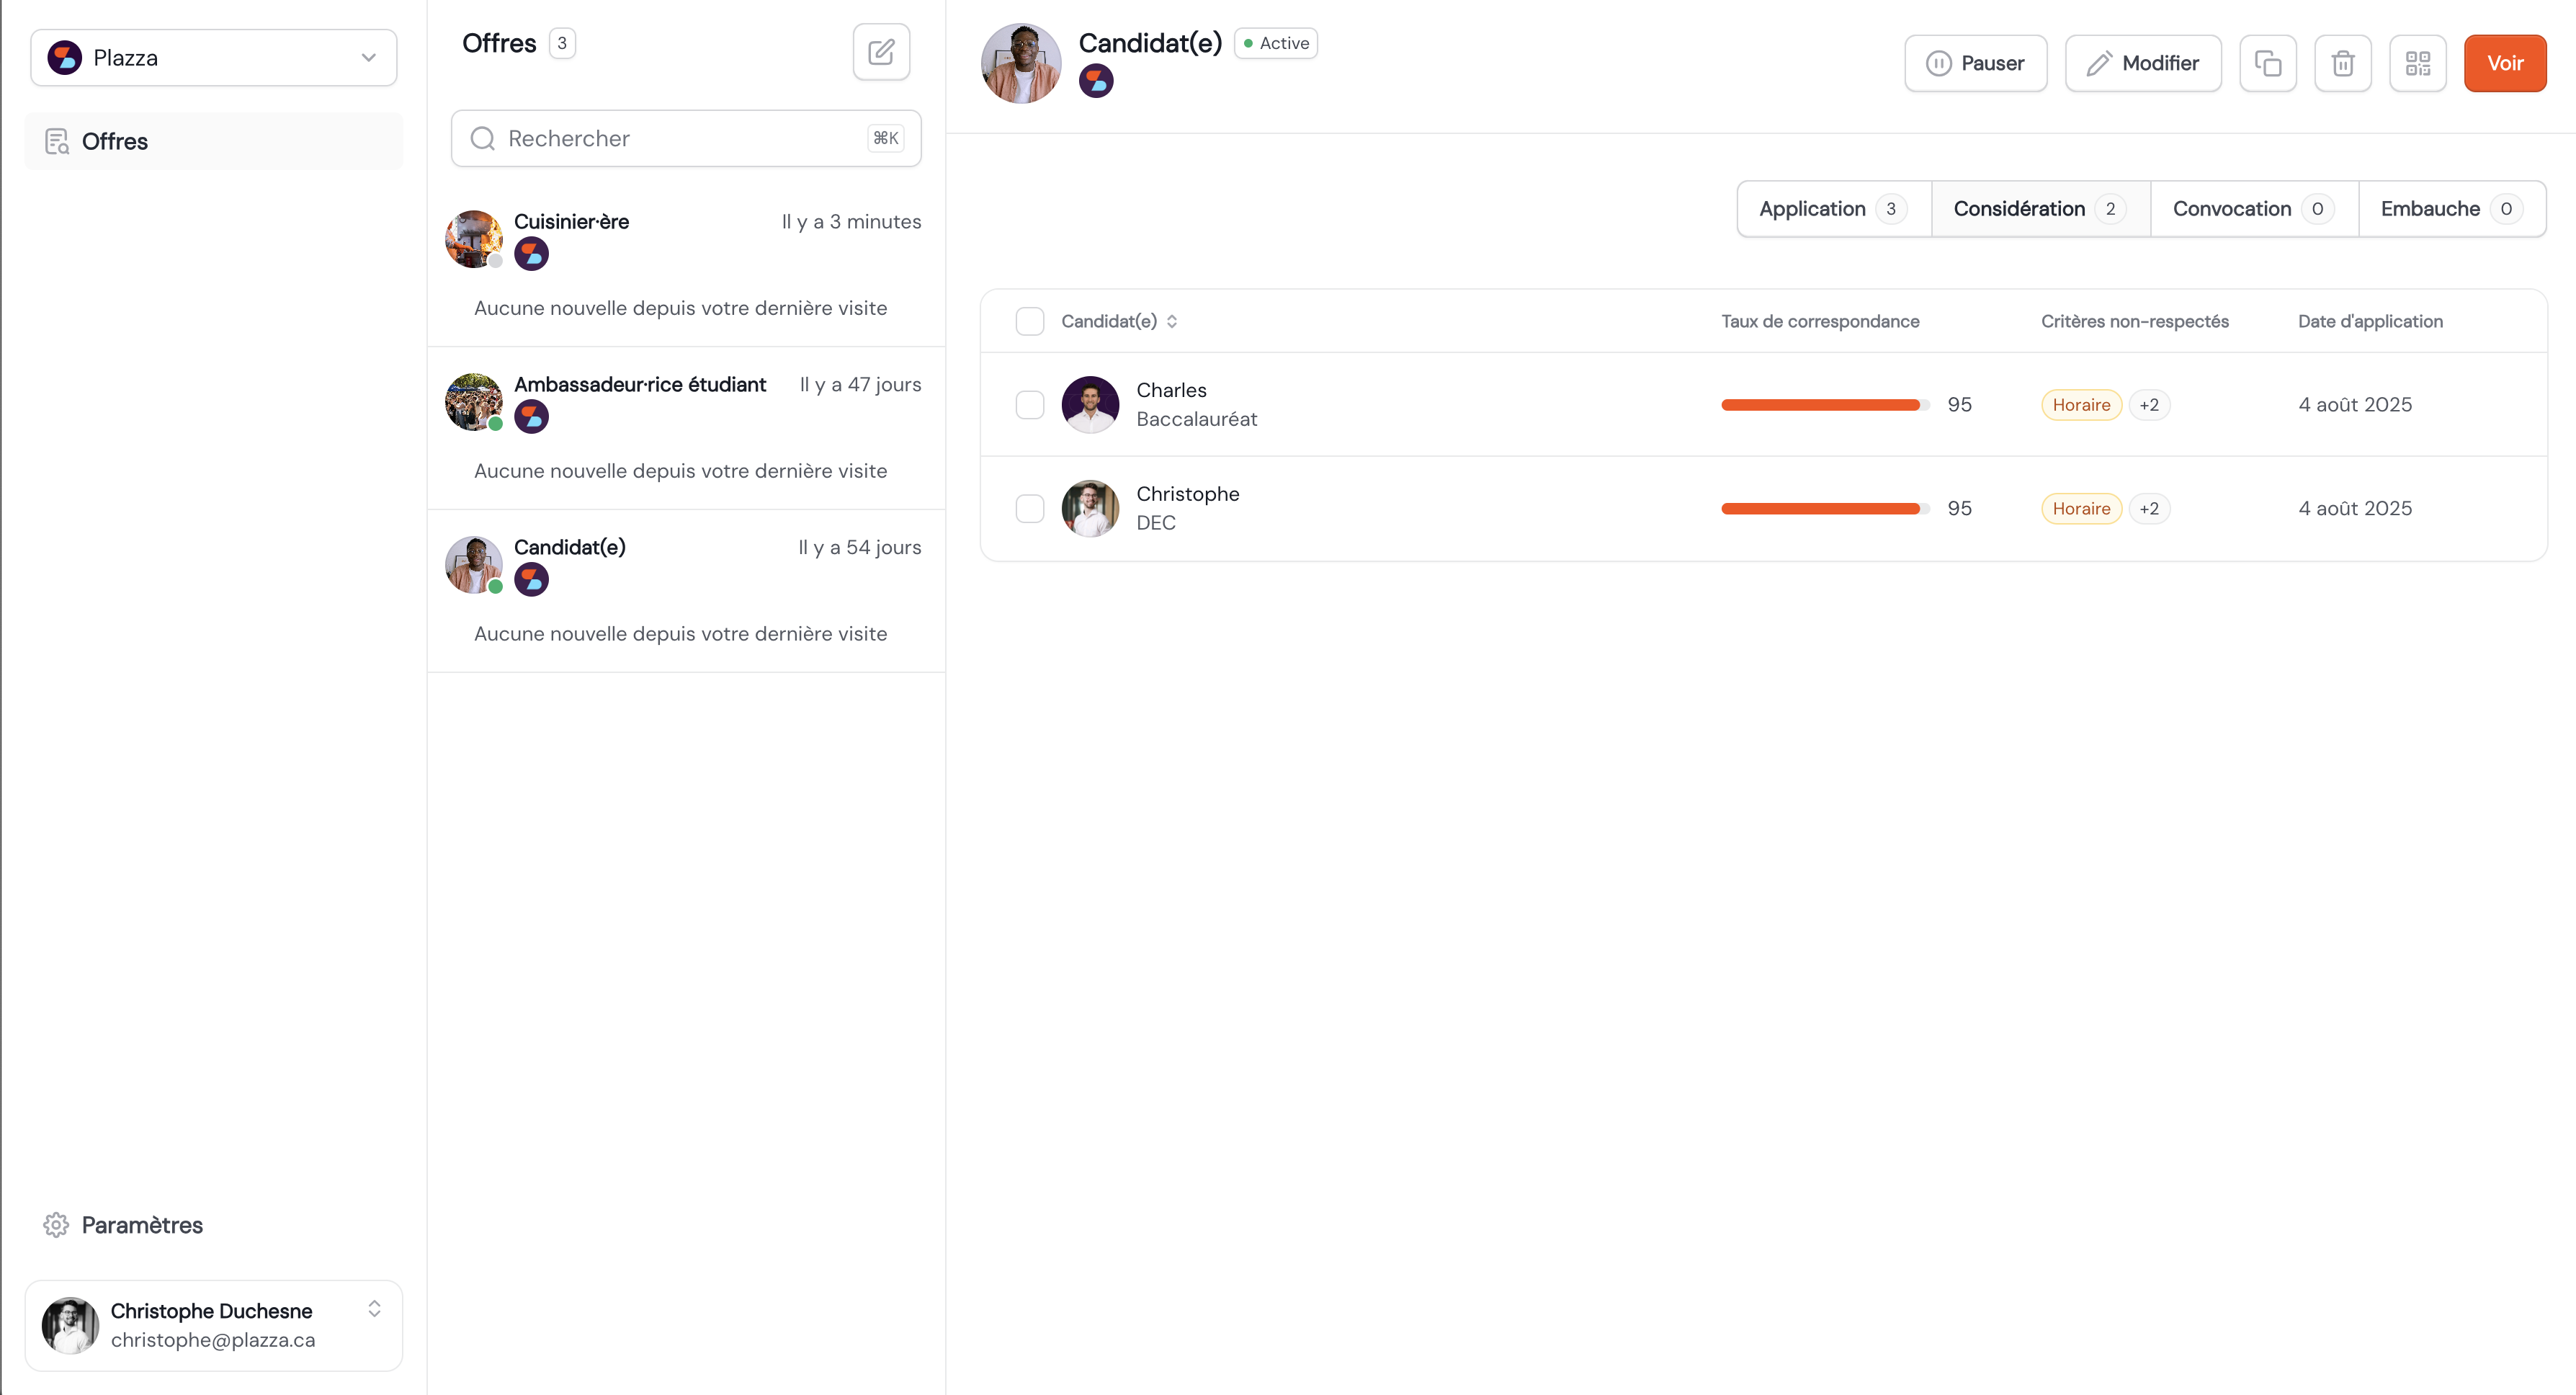Check the box for Charles

coord(1029,405)
